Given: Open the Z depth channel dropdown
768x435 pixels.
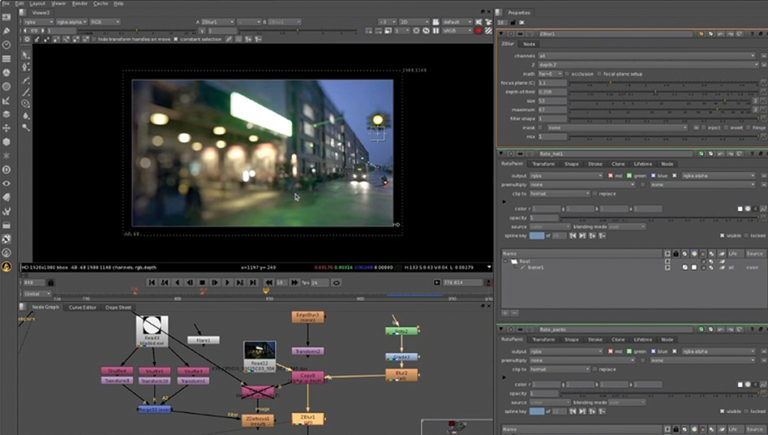Looking at the screenshot, I should click(x=648, y=65).
